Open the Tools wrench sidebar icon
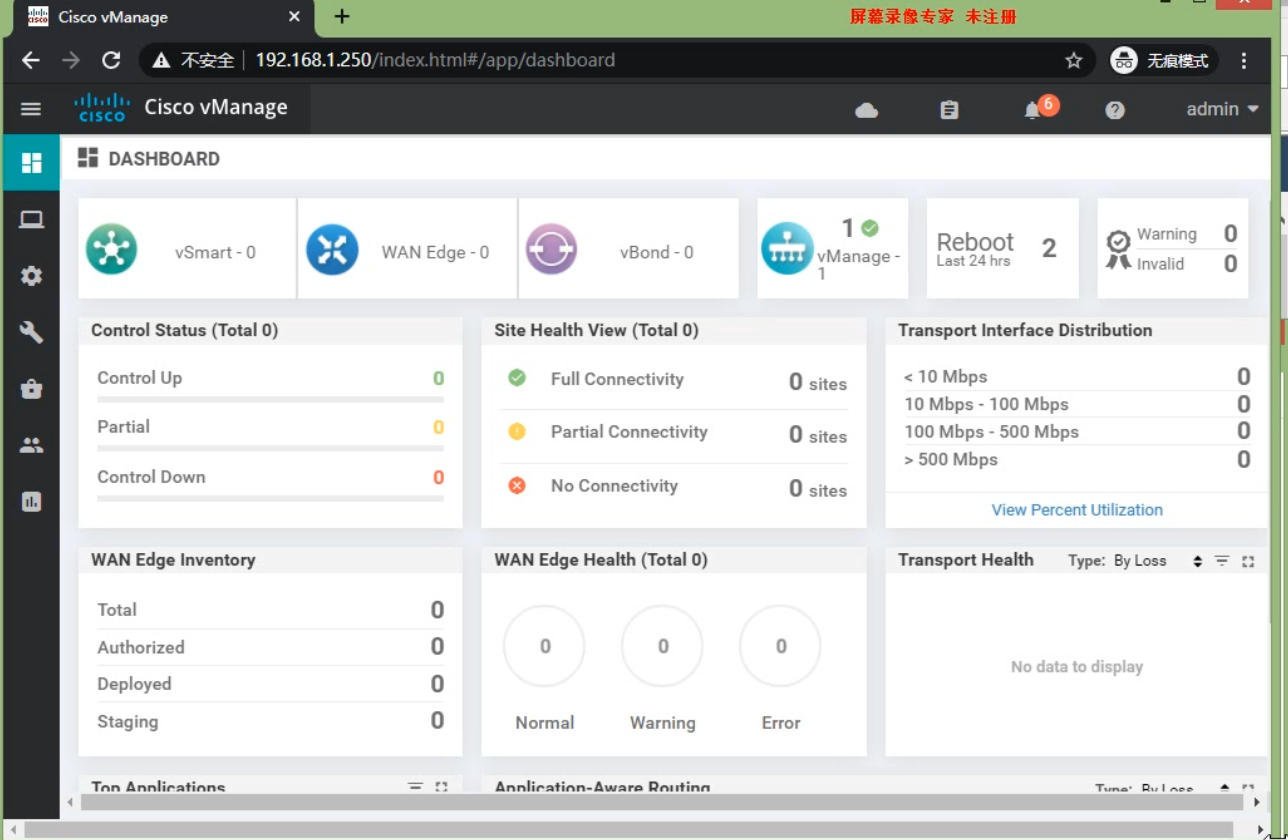Screen dimensions: 1288x840 [x=31, y=333]
